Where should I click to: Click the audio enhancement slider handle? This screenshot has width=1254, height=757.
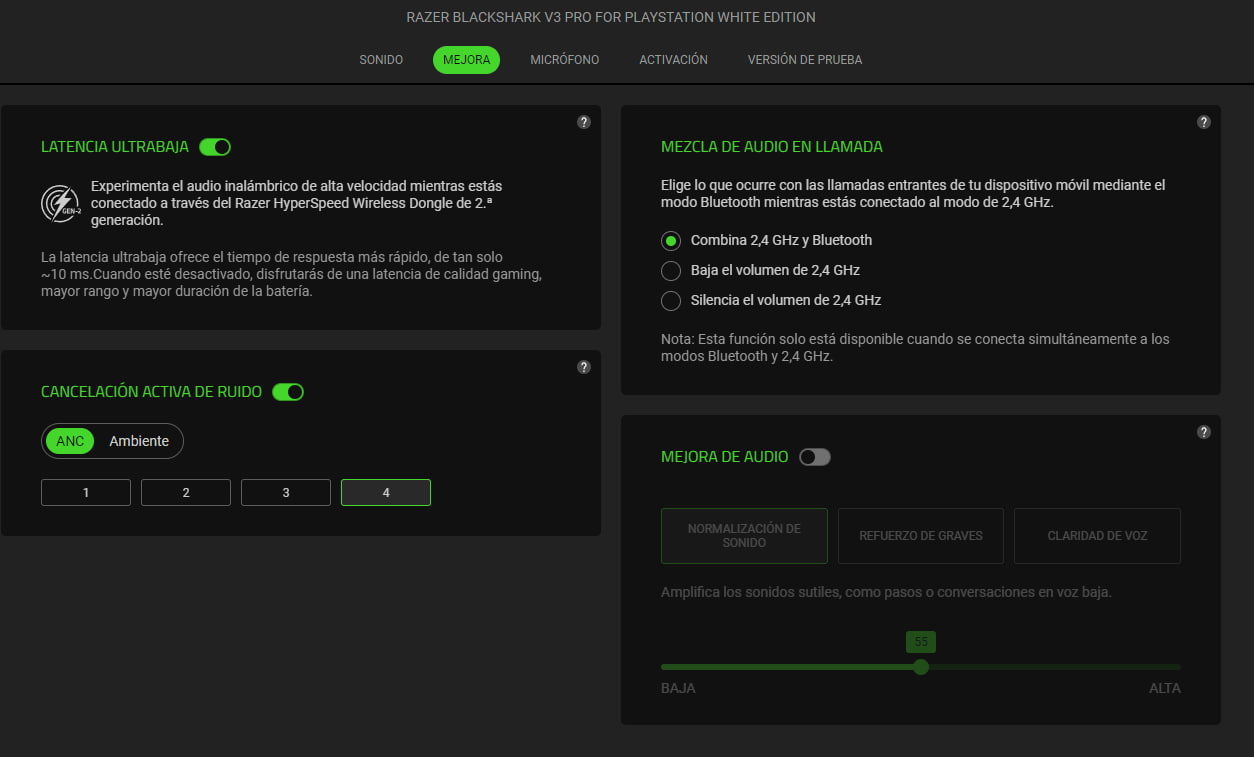tap(921, 667)
